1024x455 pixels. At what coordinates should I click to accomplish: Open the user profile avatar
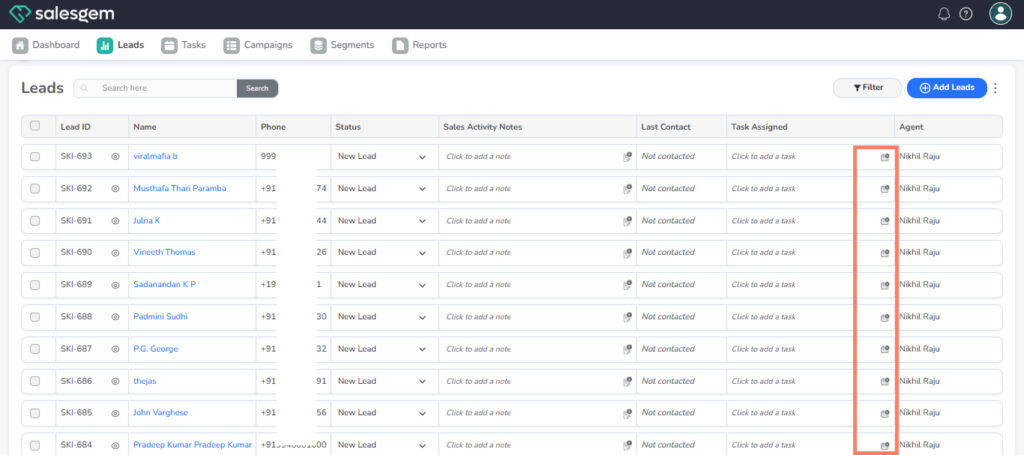[999, 13]
